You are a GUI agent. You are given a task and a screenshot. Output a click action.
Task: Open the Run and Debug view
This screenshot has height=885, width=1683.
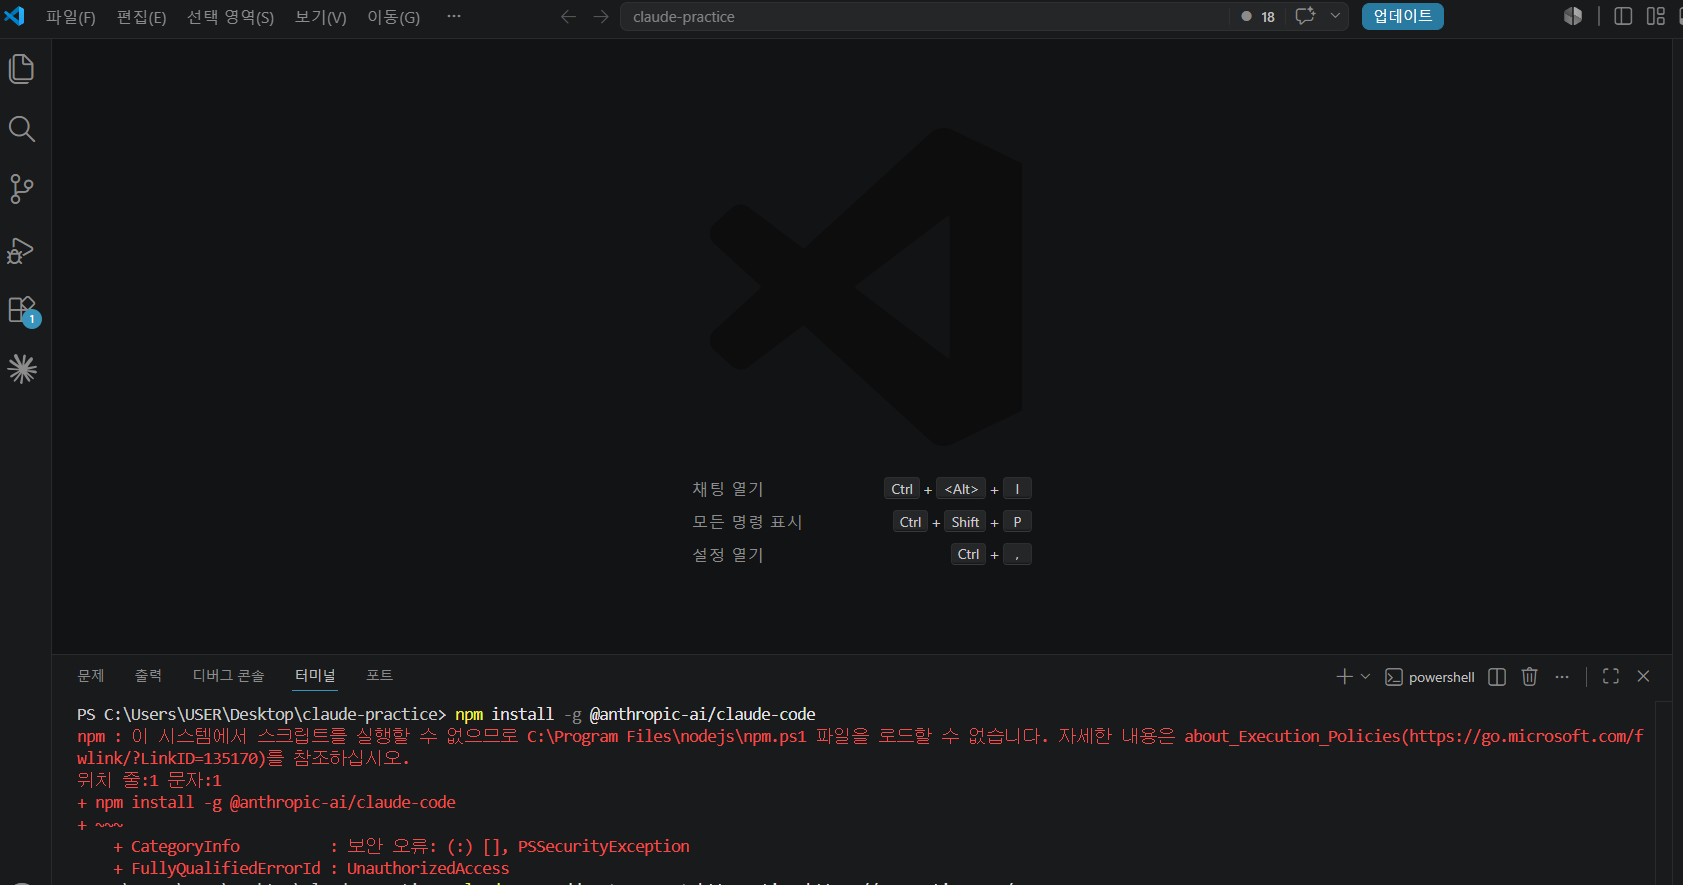coord(22,250)
